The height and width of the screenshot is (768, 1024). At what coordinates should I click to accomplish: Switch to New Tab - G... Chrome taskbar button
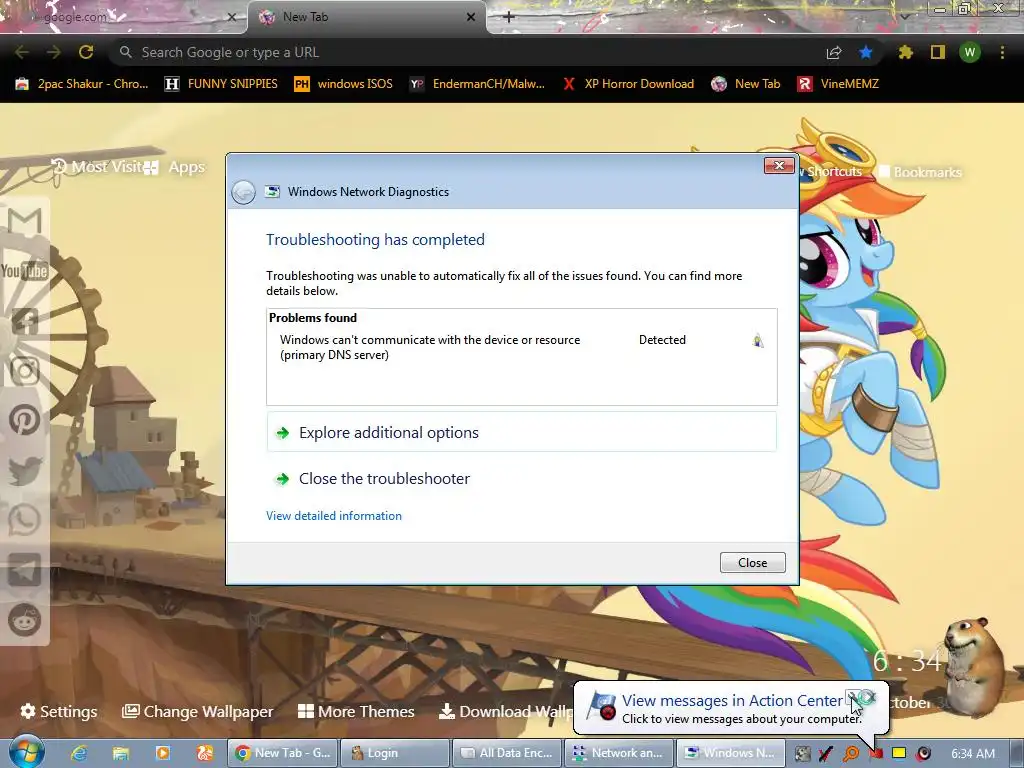click(283, 753)
